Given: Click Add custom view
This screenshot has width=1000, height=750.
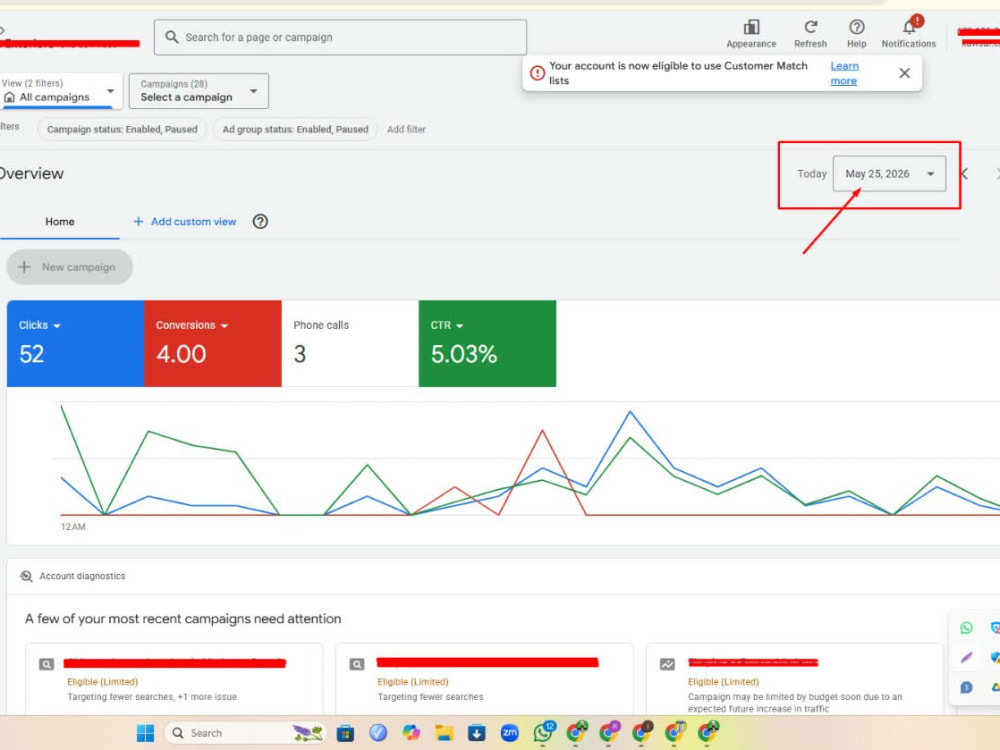Looking at the screenshot, I should point(185,221).
